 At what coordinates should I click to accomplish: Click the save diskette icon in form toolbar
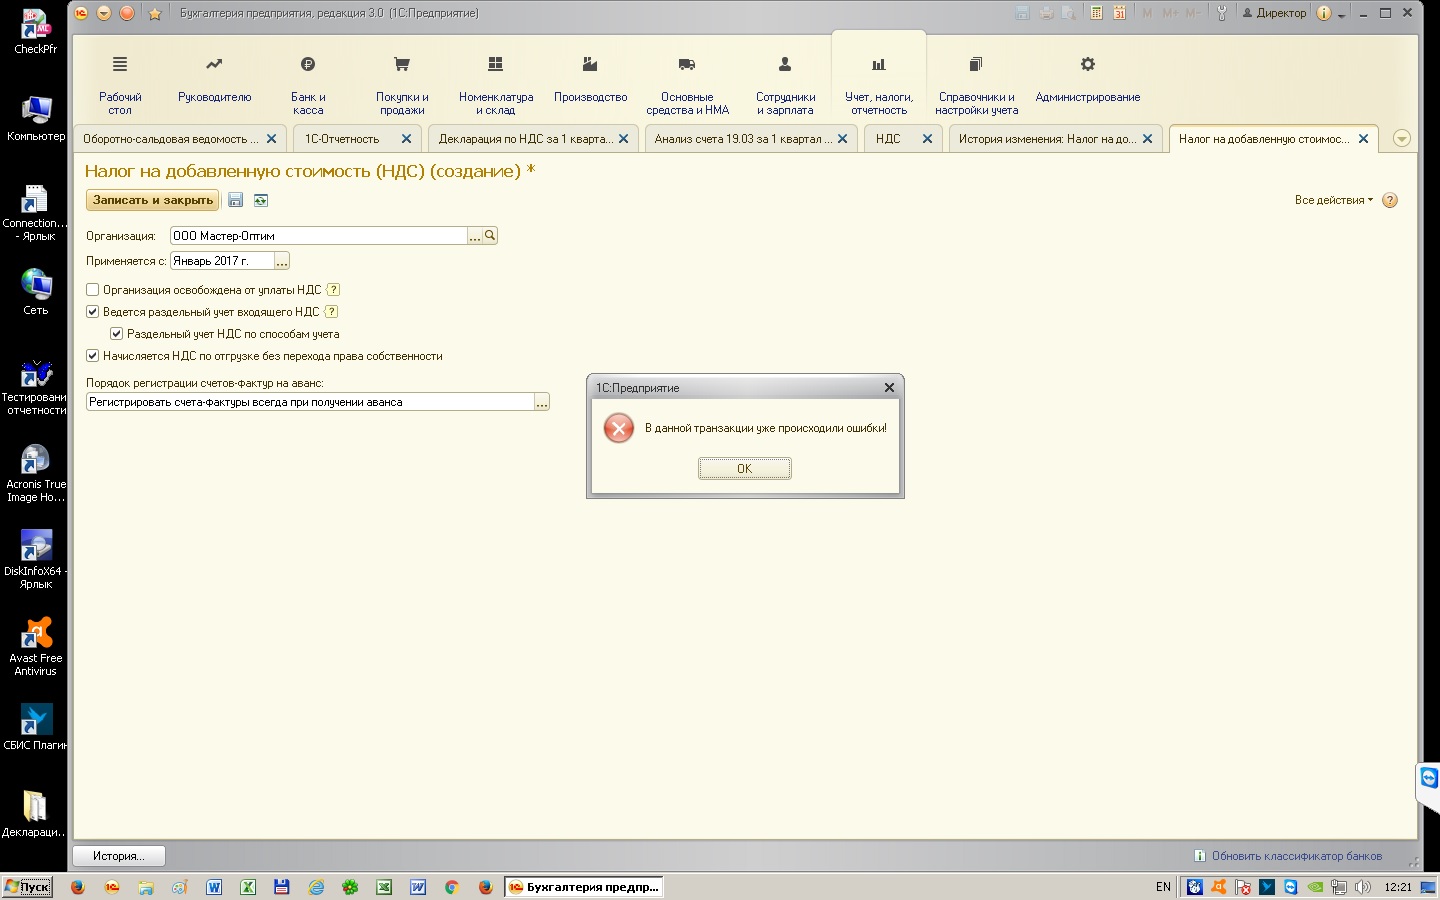236,200
